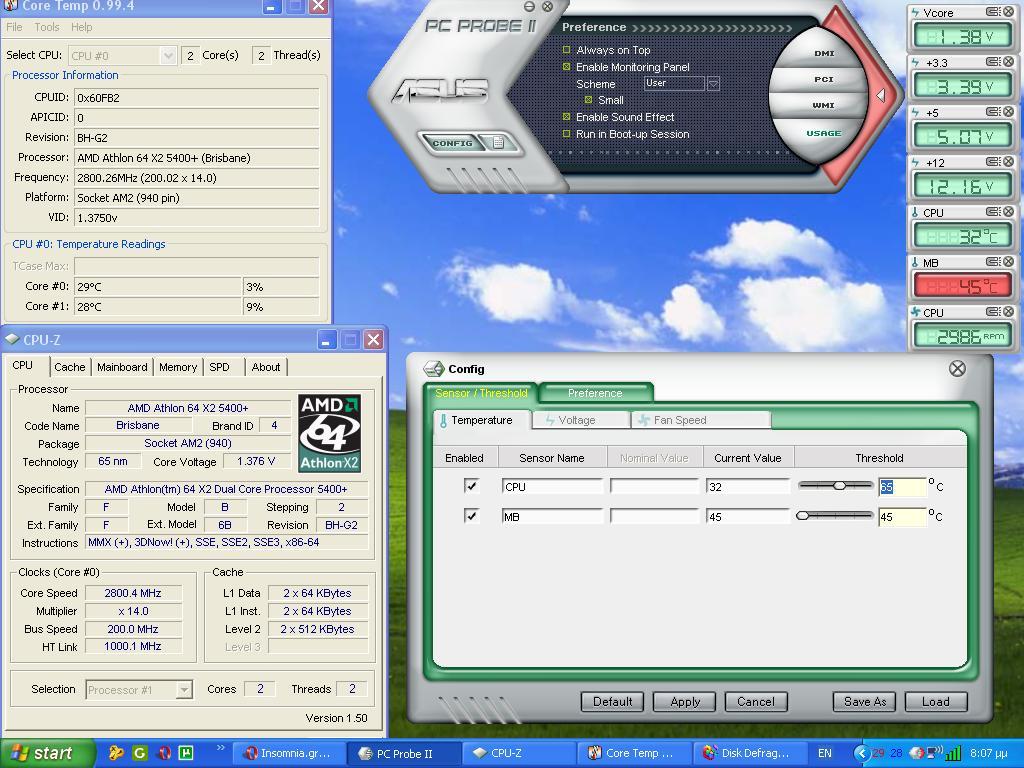Viewport: 1024px width, 768px height.
Task: Toggle Enable Sound Effect checkbox
Action: point(566,117)
